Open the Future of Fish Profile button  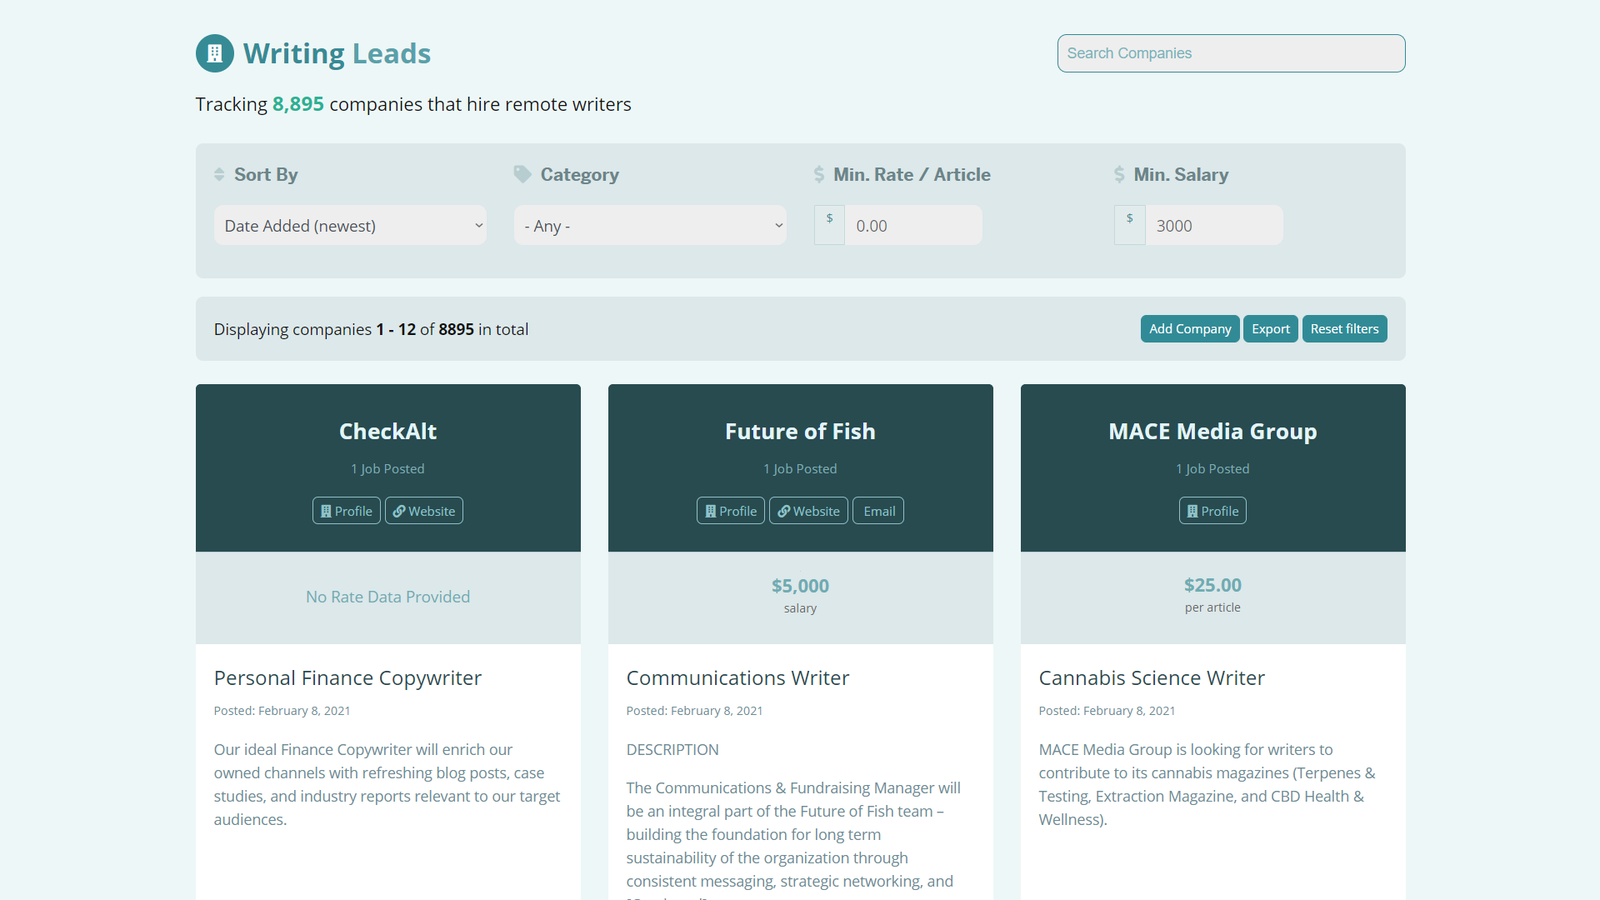(x=731, y=511)
